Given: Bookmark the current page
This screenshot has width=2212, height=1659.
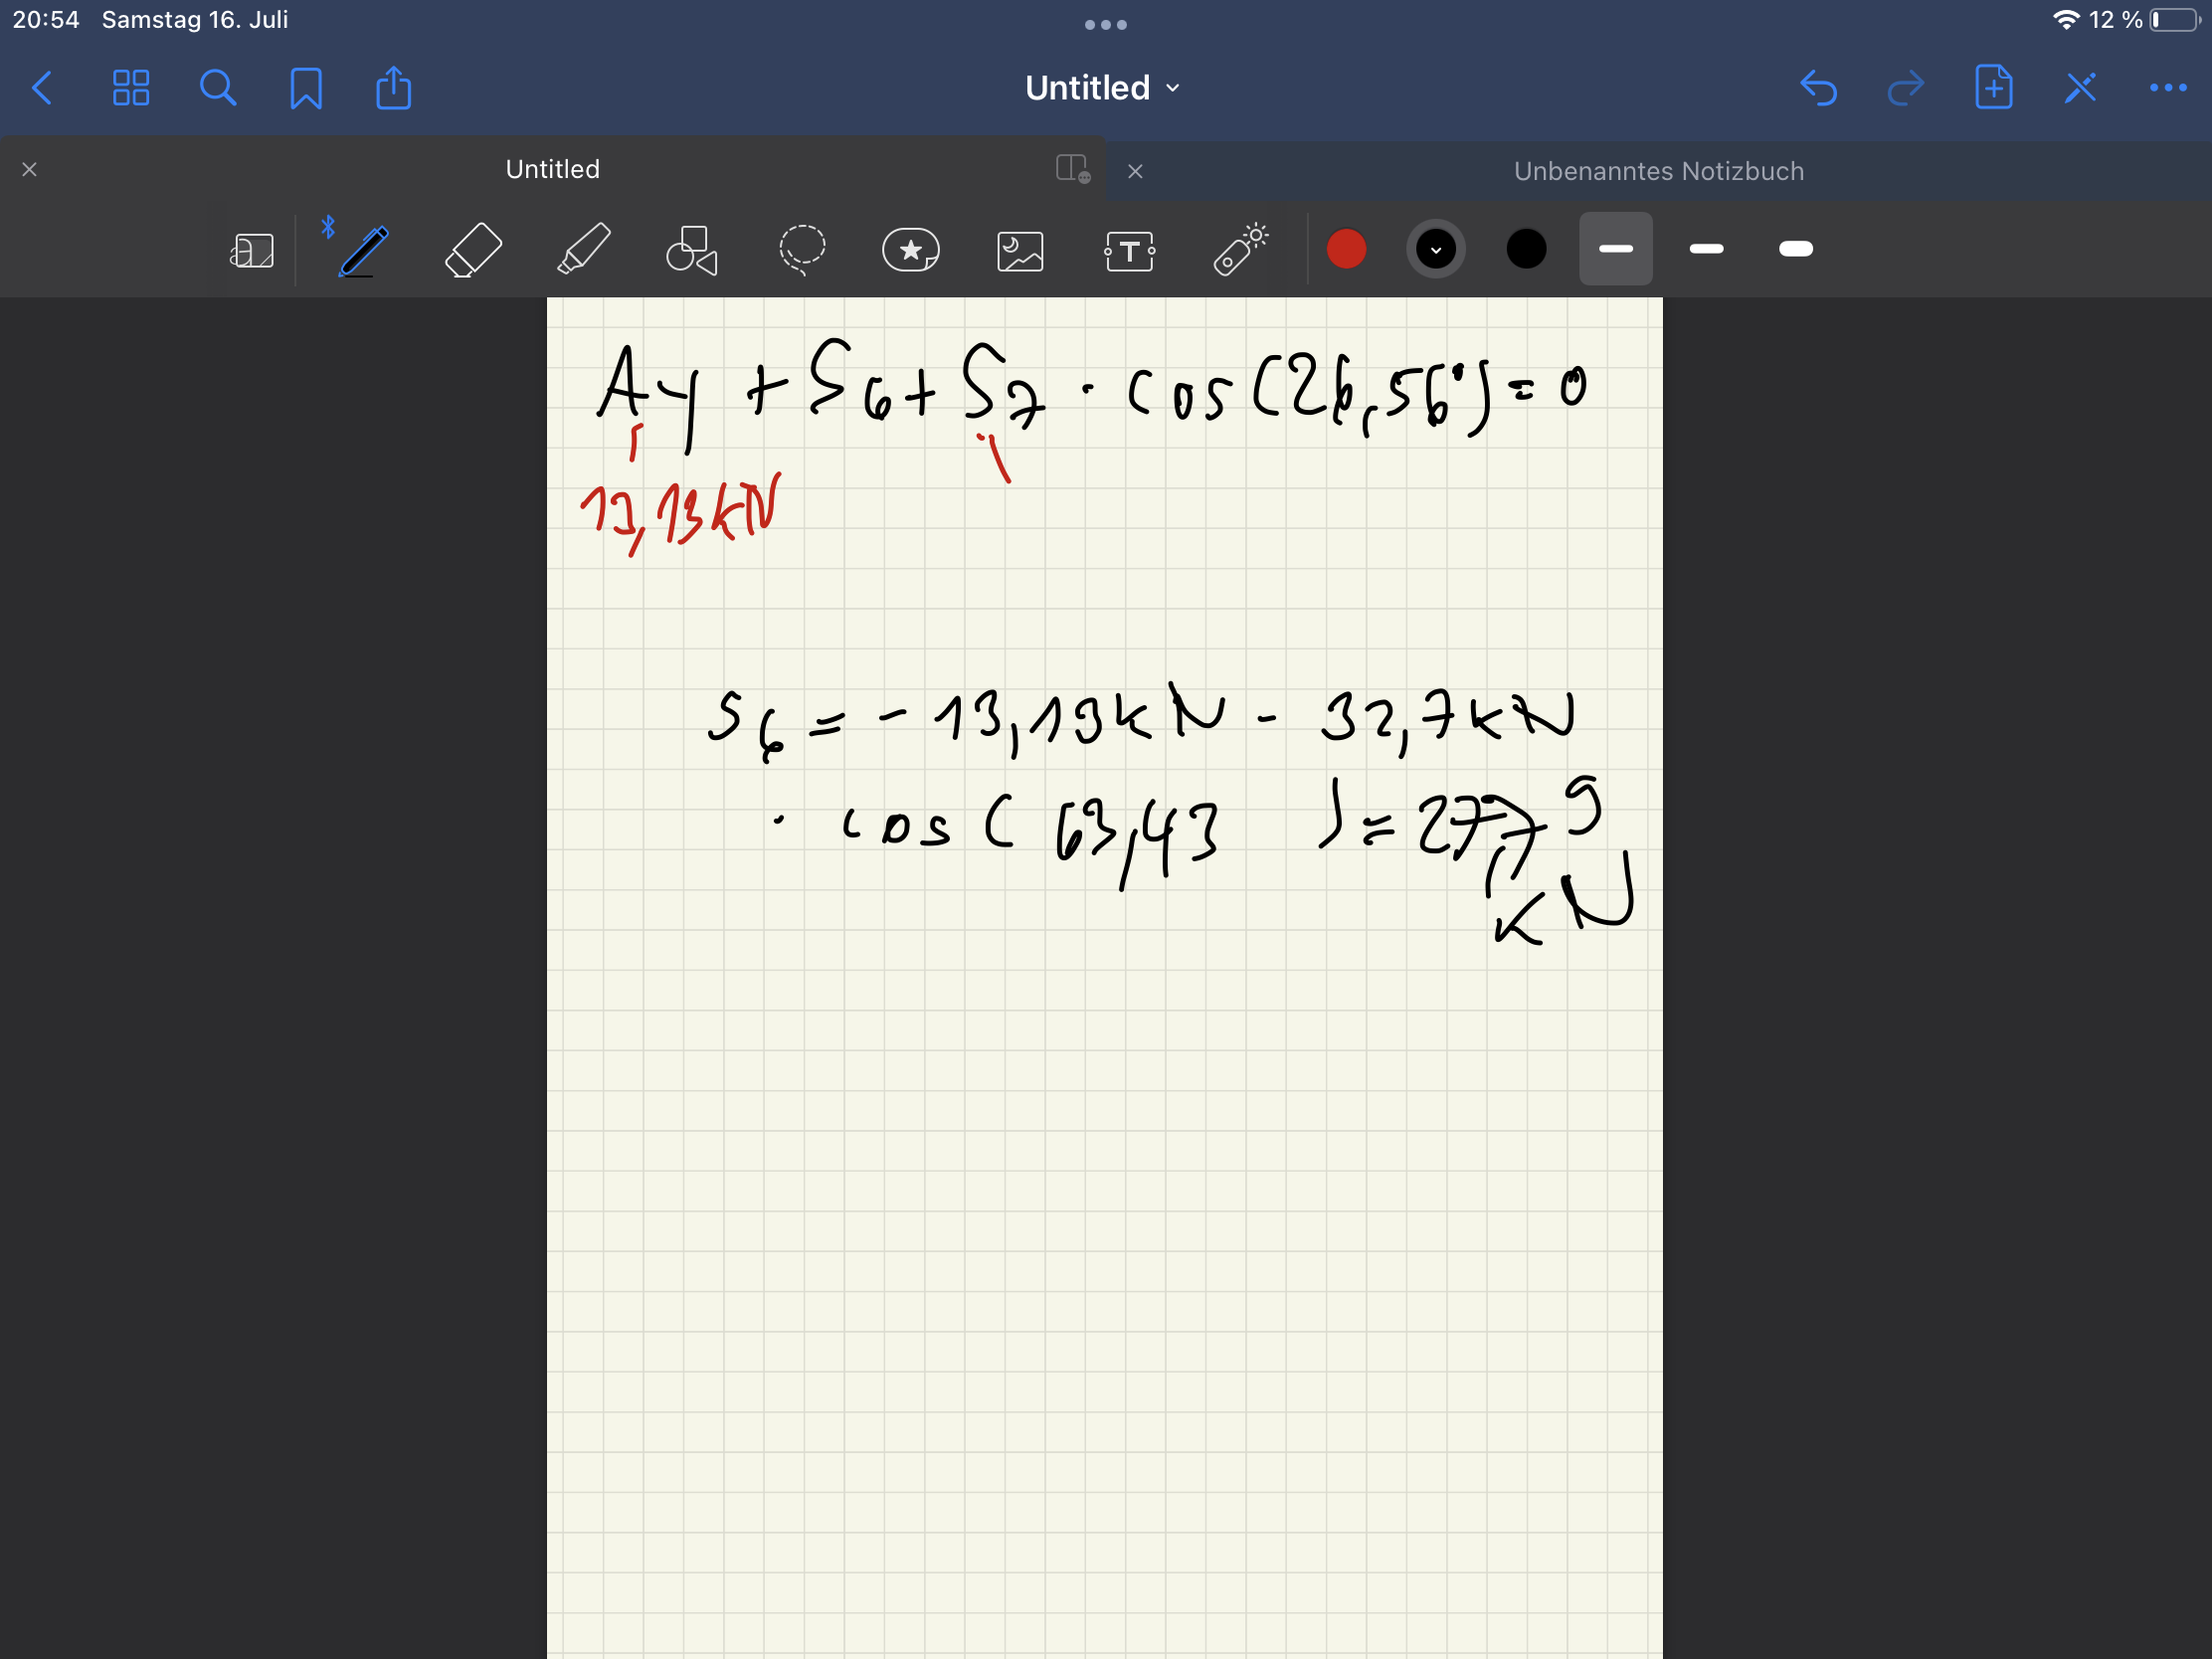Looking at the screenshot, I should pos(306,88).
